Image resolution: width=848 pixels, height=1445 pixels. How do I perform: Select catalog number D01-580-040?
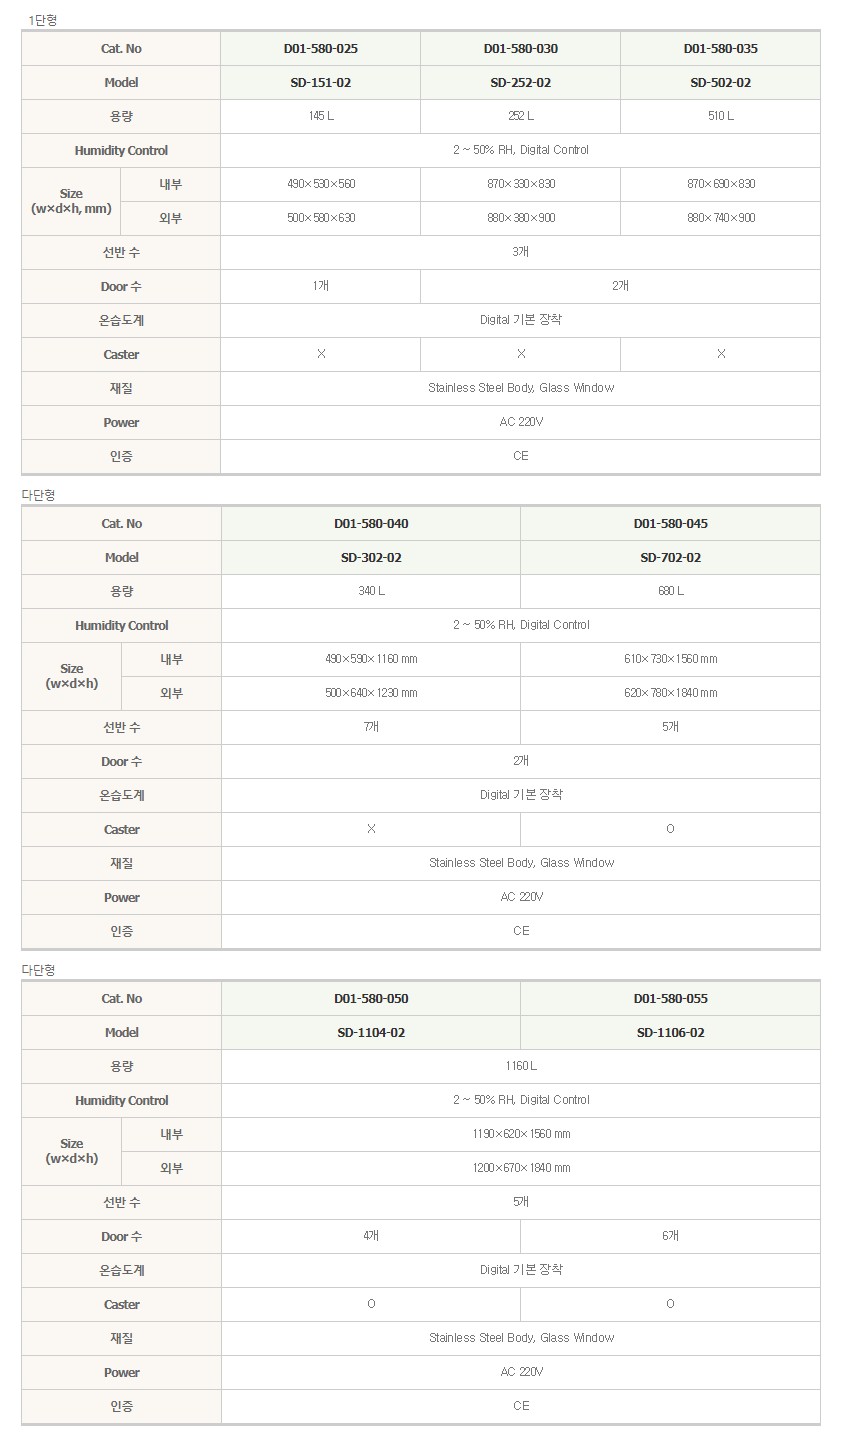371,523
